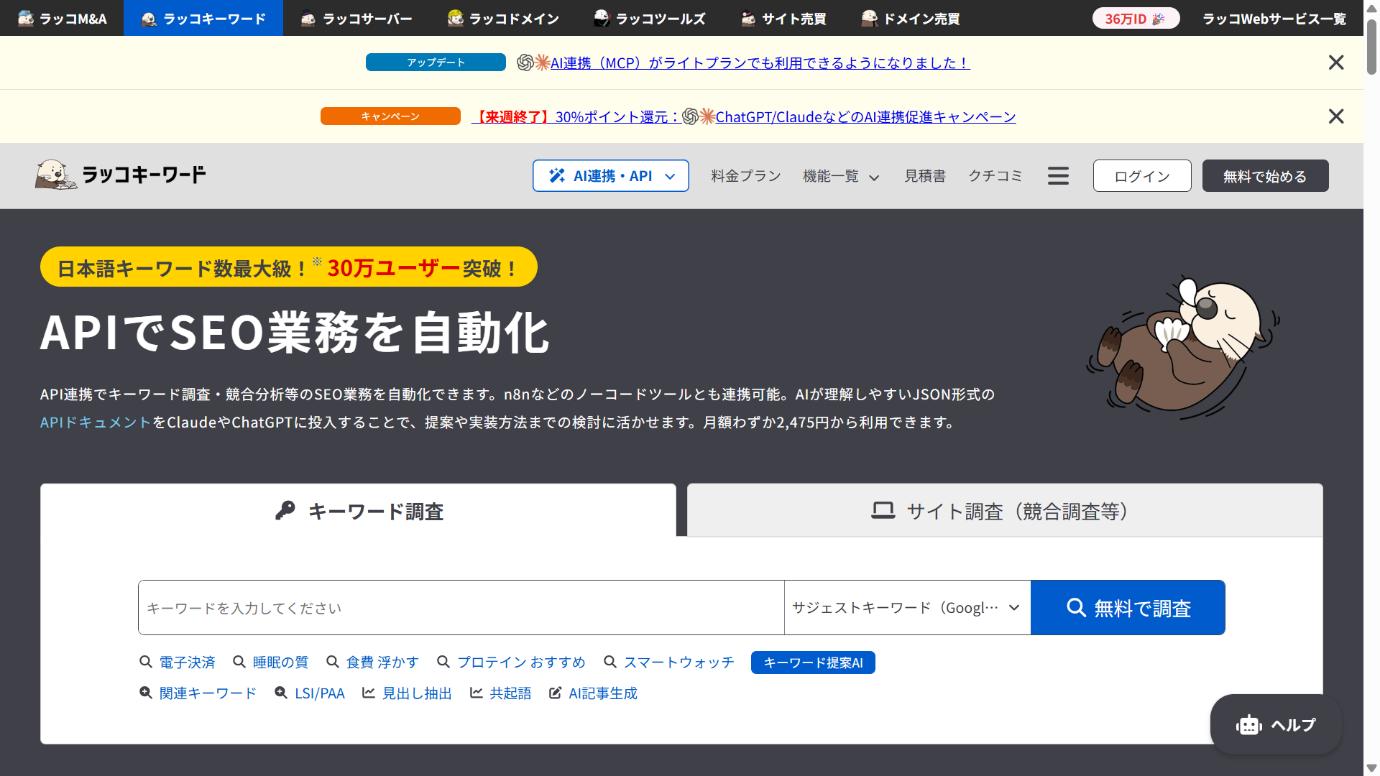Expand the 機能一覧 menu
This screenshot has height=776, width=1380.
coord(841,176)
